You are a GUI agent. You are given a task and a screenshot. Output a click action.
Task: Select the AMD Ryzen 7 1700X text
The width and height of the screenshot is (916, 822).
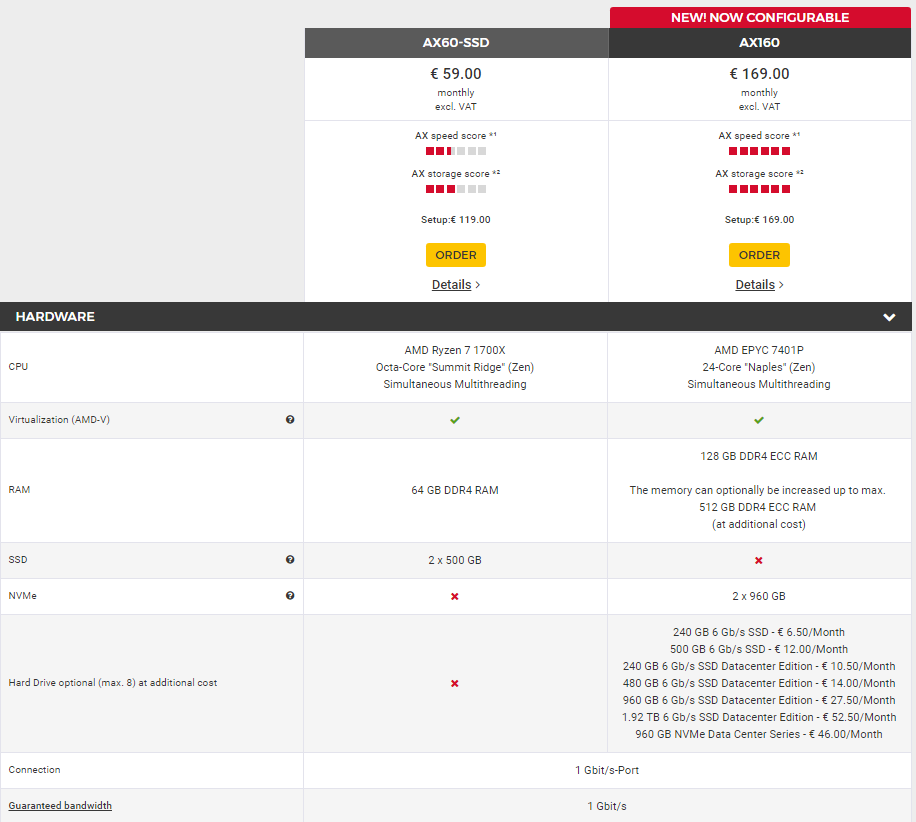pos(455,350)
